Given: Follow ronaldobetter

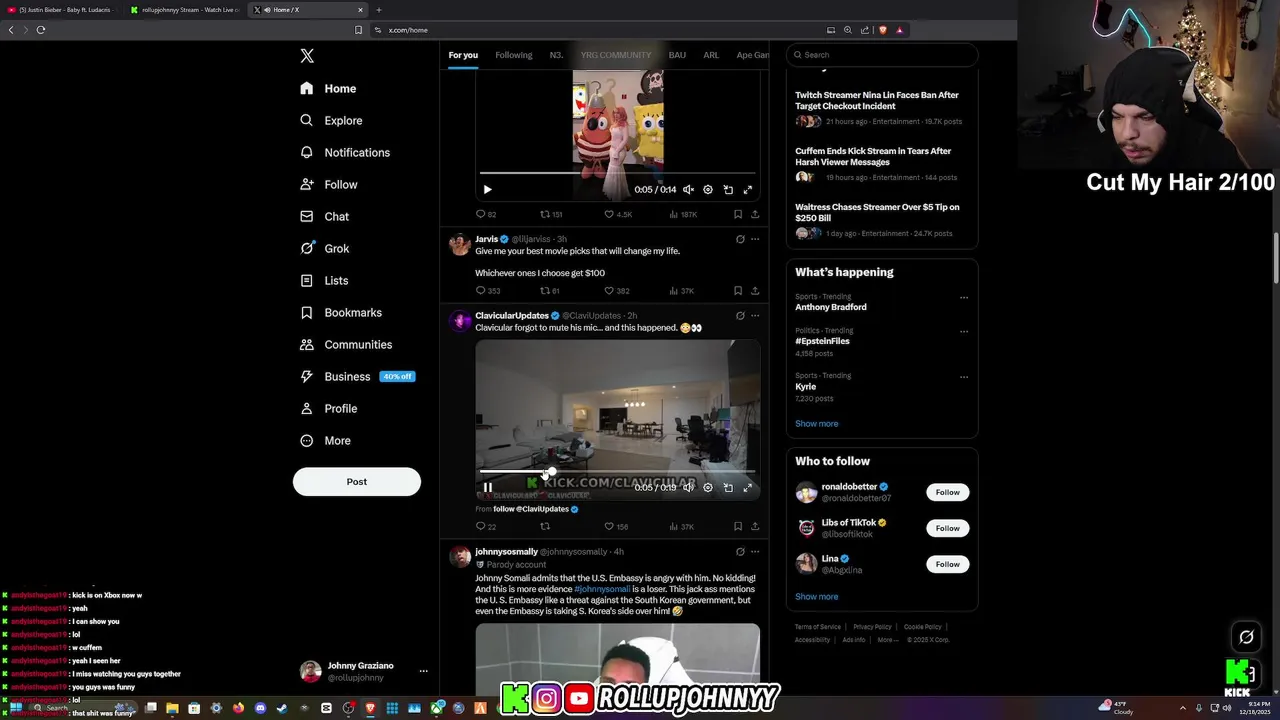Looking at the screenshot, I should point(948,492).
